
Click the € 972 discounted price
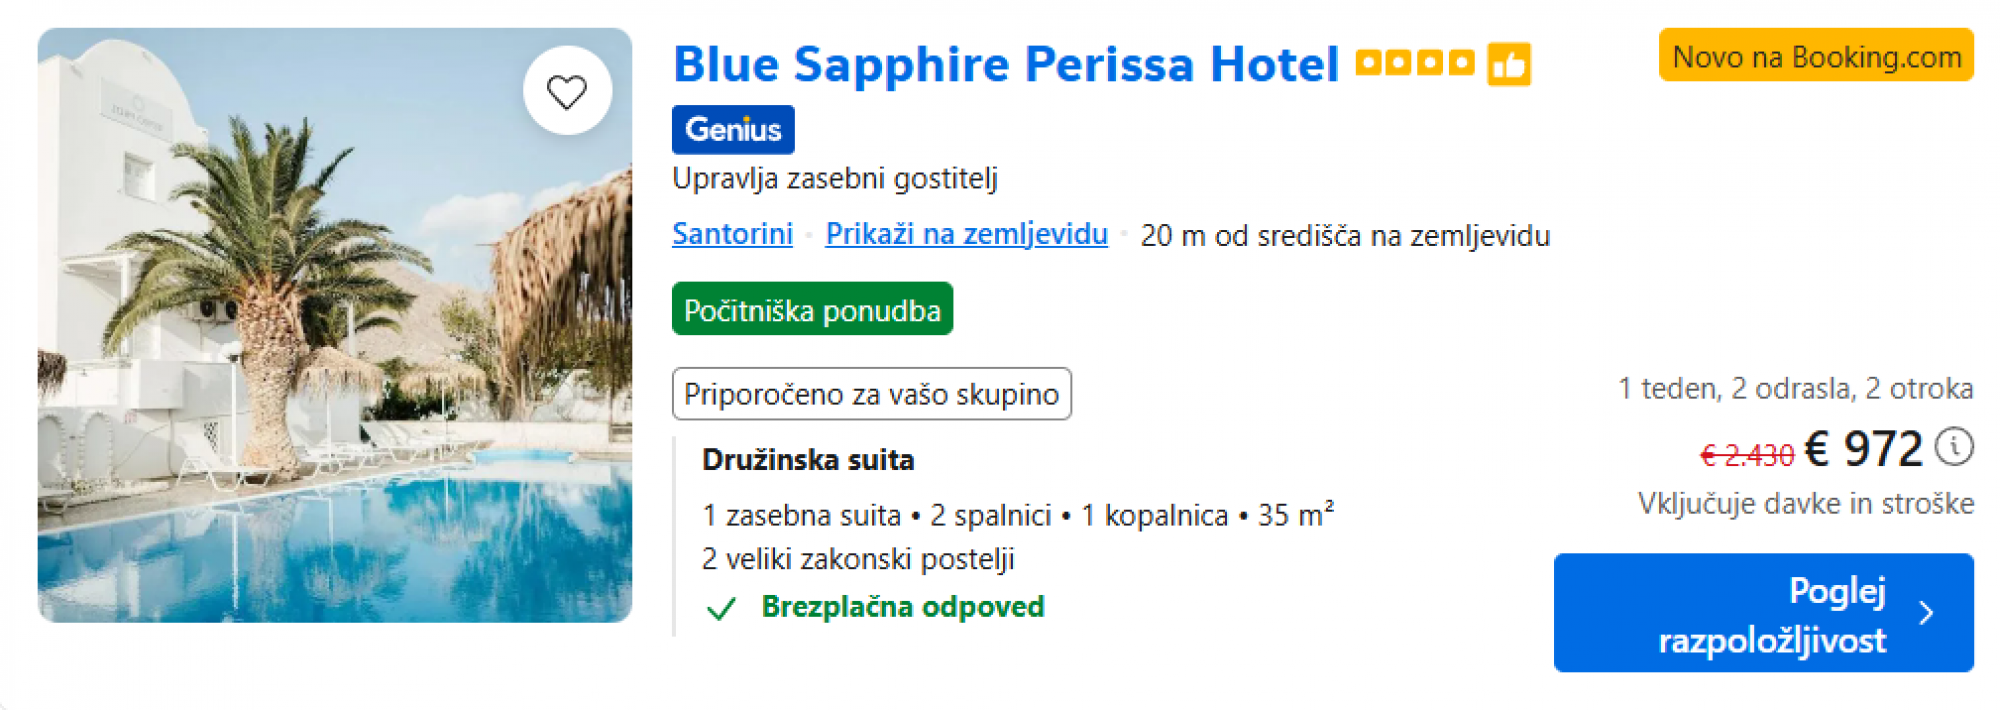click(x=1863, y=448)
